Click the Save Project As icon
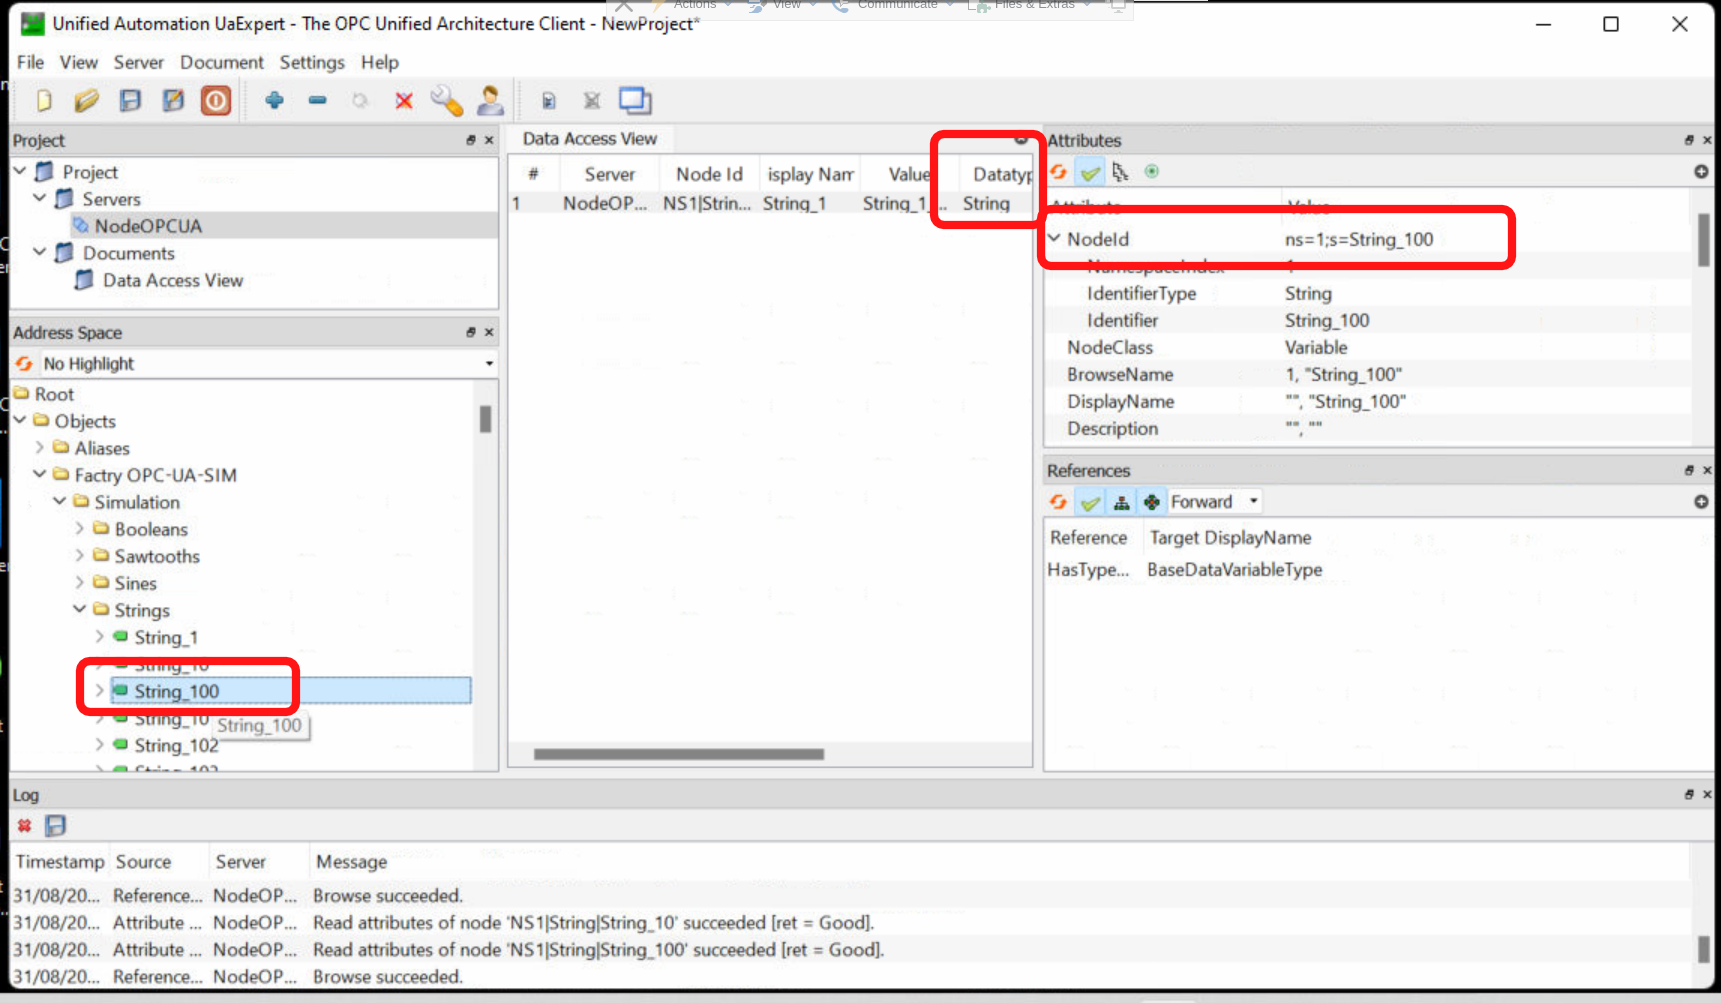 [x=173, y=100]
